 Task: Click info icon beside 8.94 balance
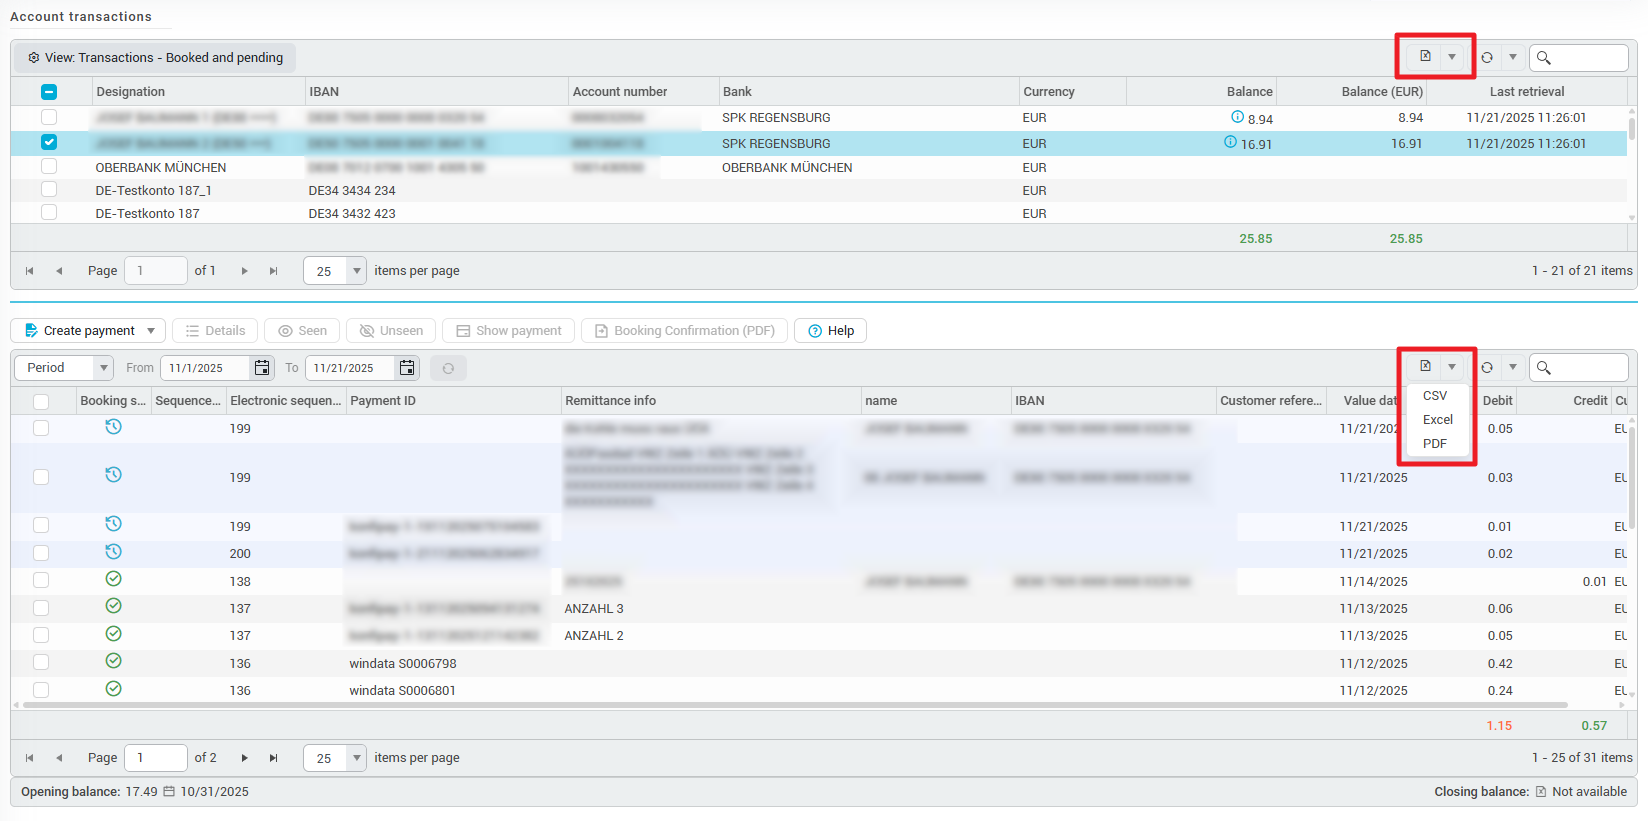[x=1237, y=117]
